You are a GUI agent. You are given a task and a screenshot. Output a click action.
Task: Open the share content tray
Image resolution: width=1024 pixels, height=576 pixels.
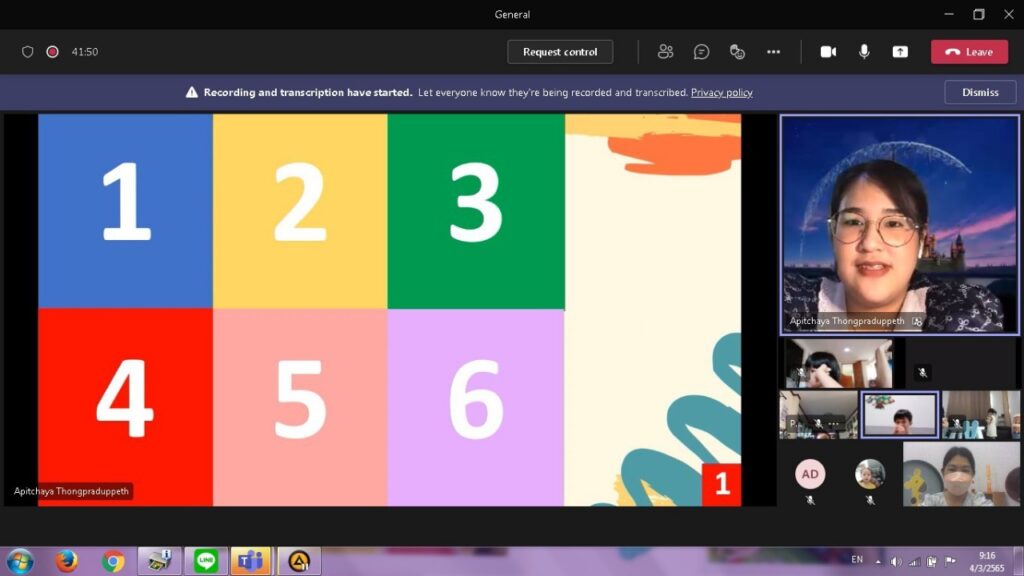[900, 52]
